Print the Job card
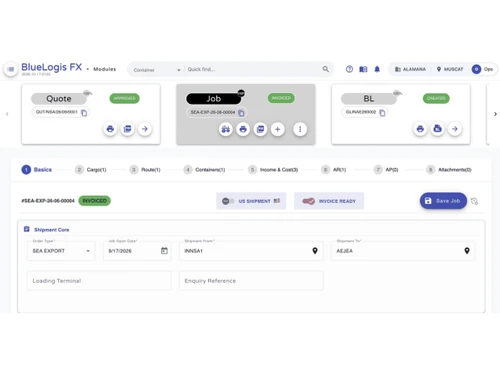 click(x=243, y=129)
